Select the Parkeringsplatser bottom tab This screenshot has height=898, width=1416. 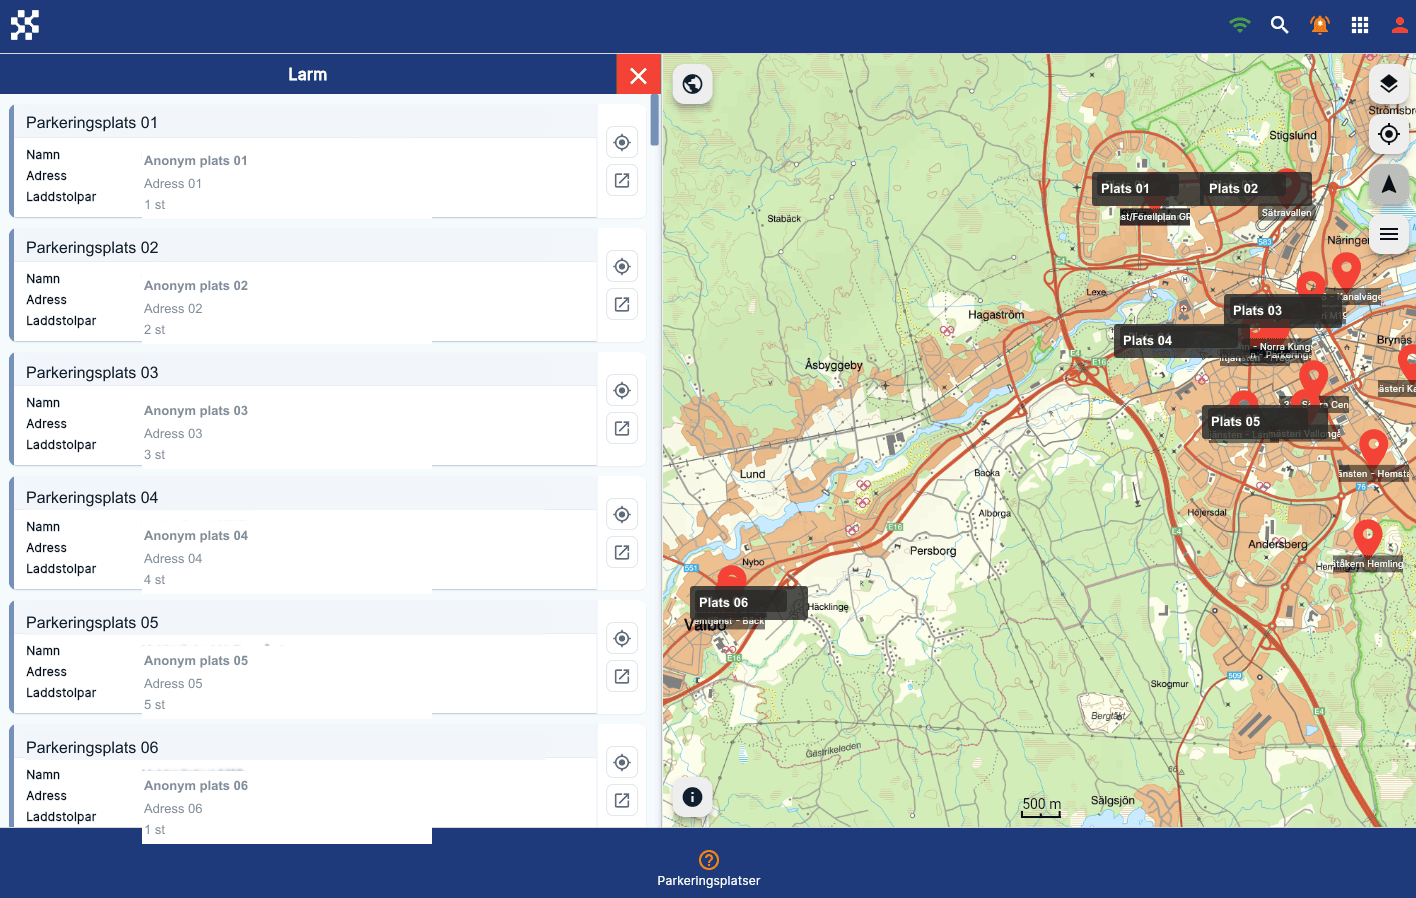[708, 868]
